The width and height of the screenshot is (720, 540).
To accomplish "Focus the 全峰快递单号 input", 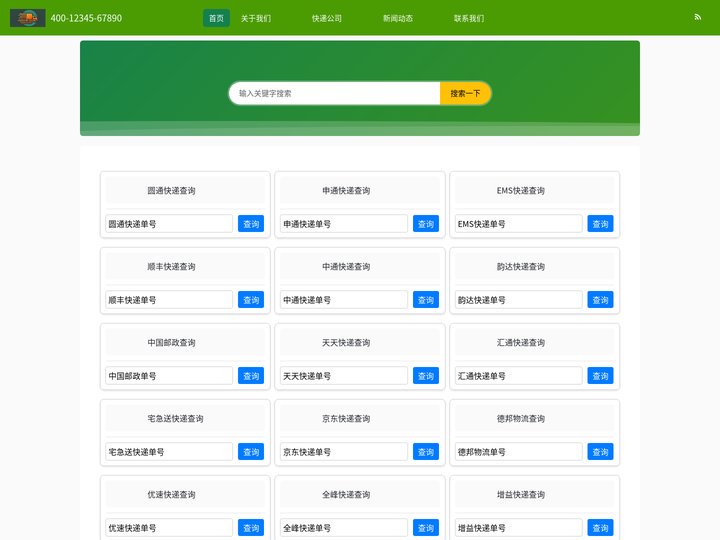I will tap(344, 528).
